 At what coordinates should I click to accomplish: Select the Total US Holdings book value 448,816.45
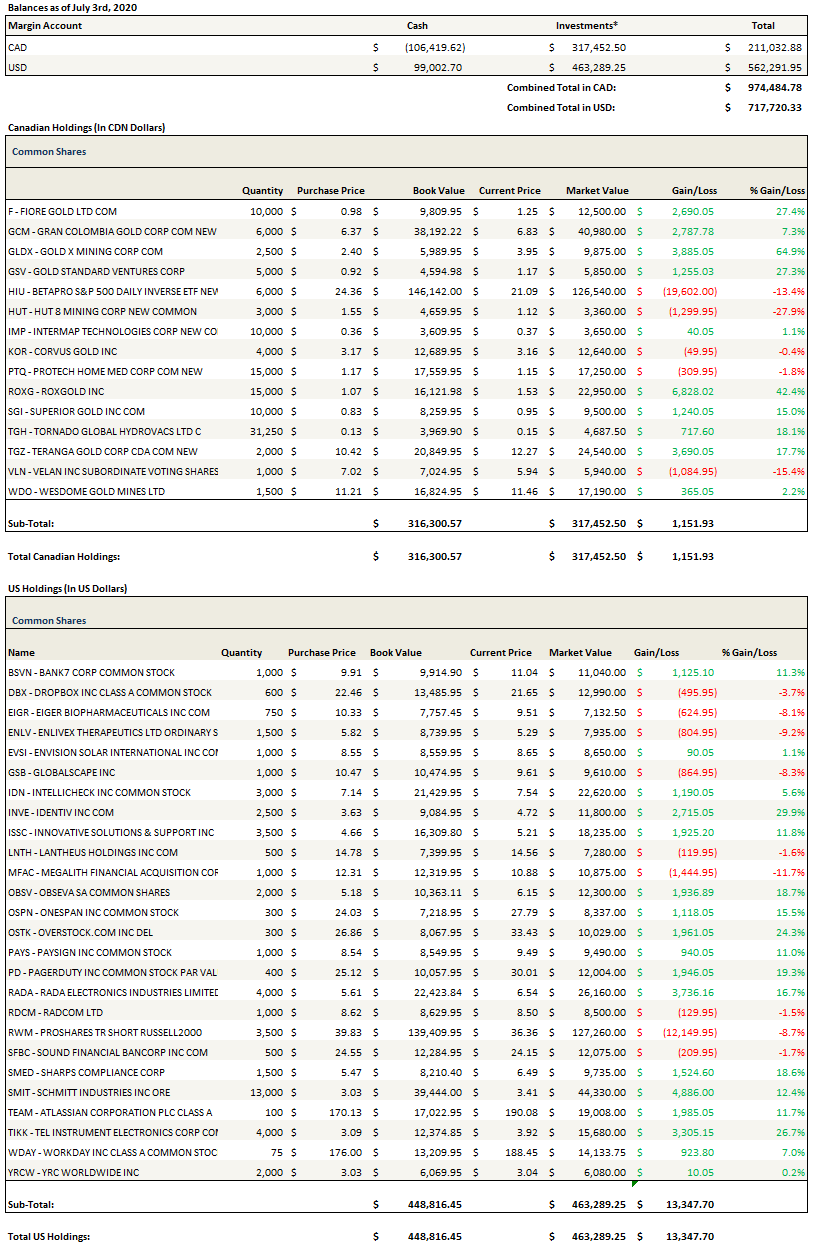434,1236
